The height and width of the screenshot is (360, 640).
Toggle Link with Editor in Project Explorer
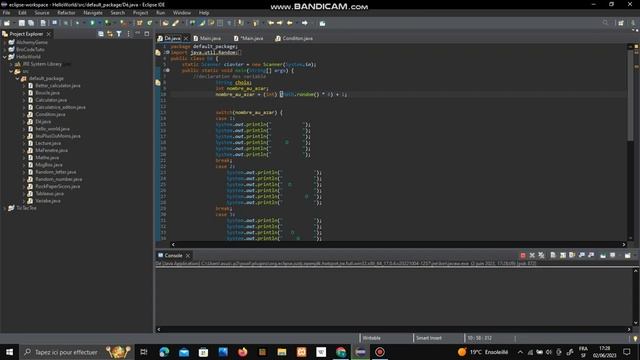pyautogui.click(x=110, y=34)
